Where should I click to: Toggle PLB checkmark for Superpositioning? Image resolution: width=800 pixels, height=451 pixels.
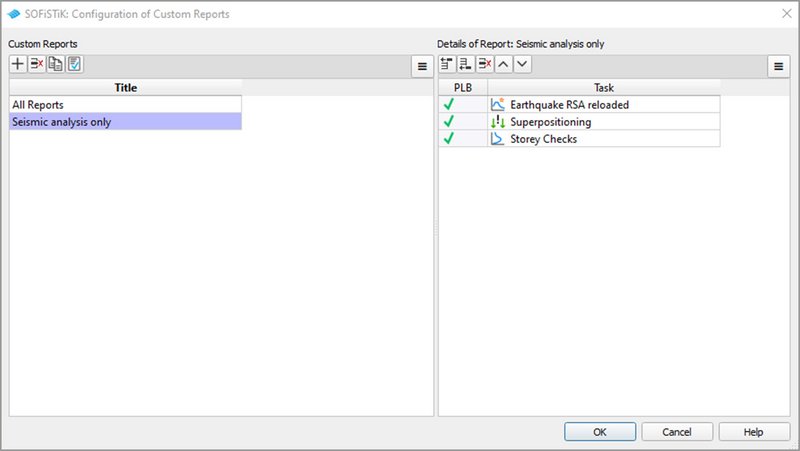point(448,121)
